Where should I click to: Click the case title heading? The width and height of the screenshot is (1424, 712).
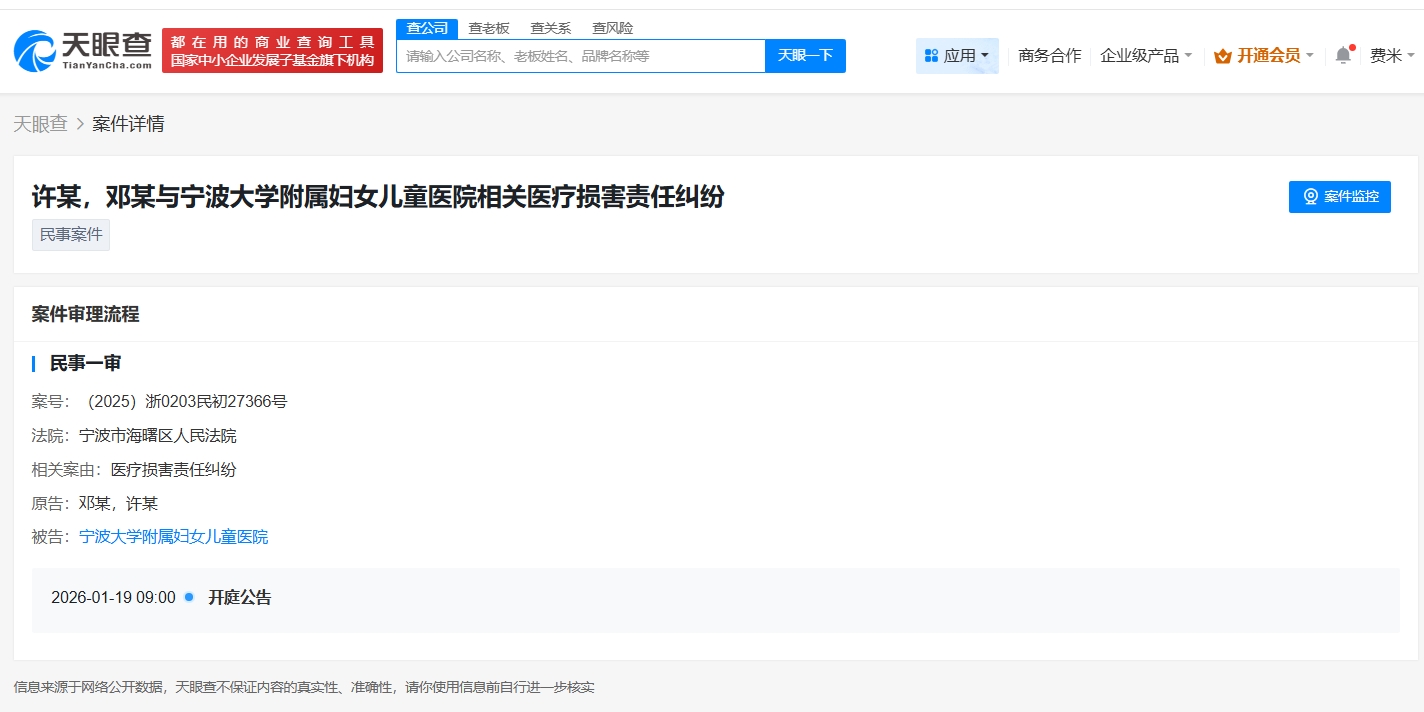coord(378,196)
